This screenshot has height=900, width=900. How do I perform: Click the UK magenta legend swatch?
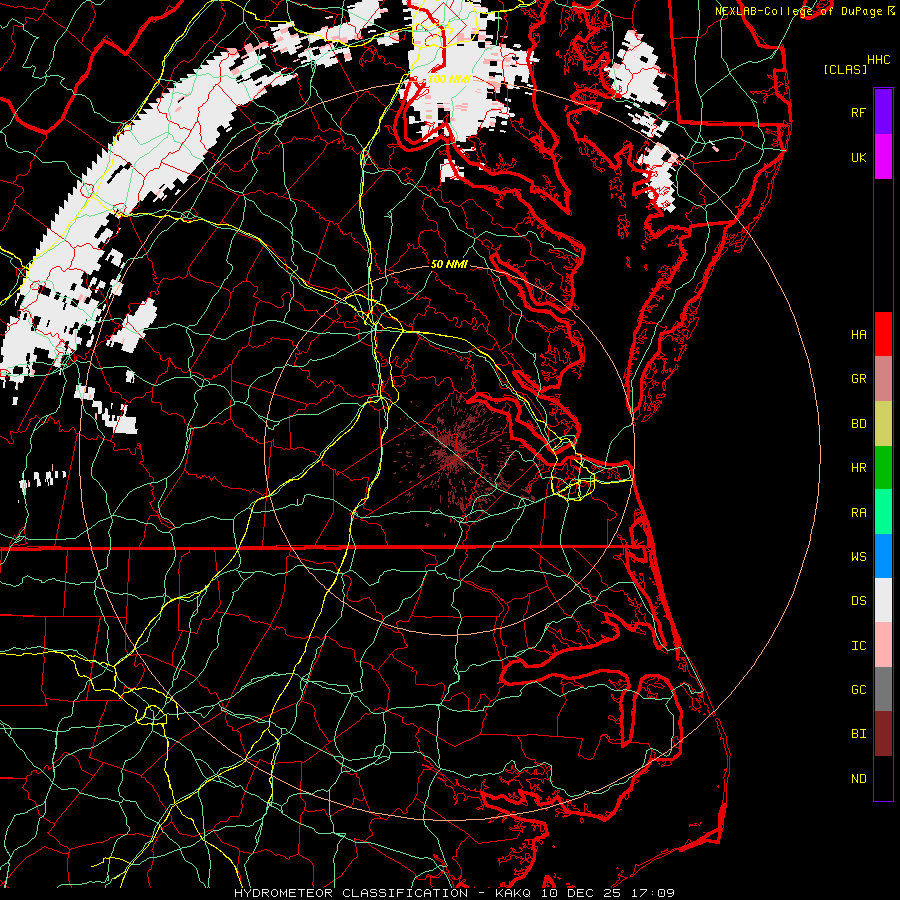[x=883, y=157]
